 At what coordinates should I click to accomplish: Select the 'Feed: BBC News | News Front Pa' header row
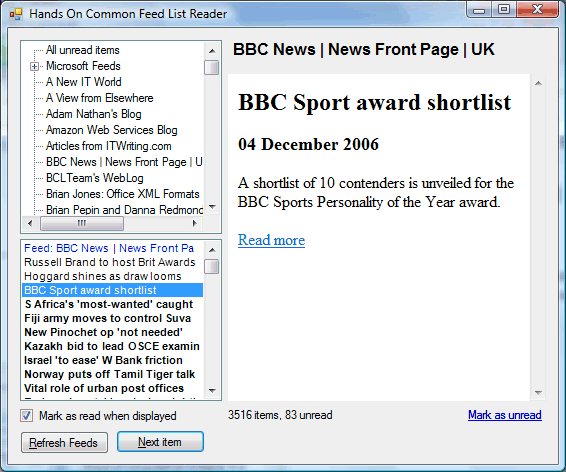112,248
